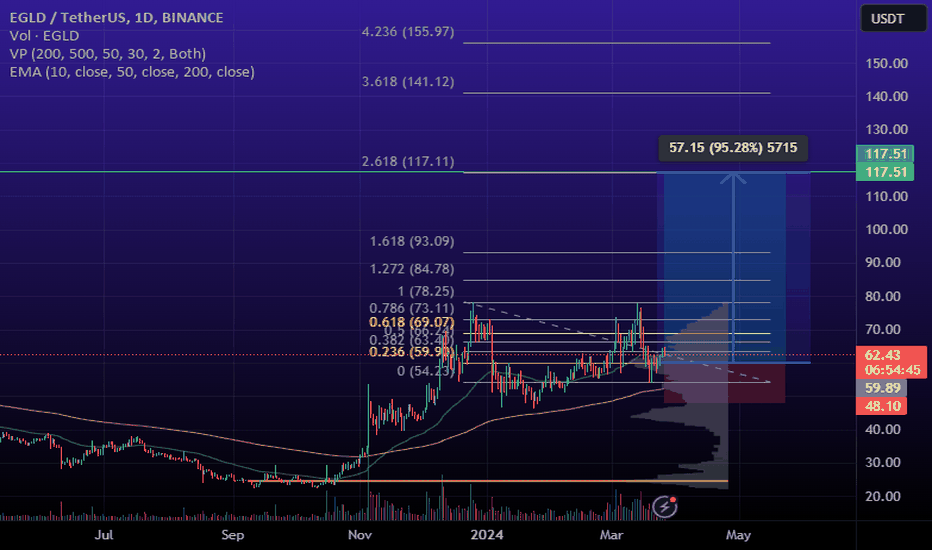Click the green 117.51 target price tag
Screen dimensions: 932x550
[x=886, y=172]
